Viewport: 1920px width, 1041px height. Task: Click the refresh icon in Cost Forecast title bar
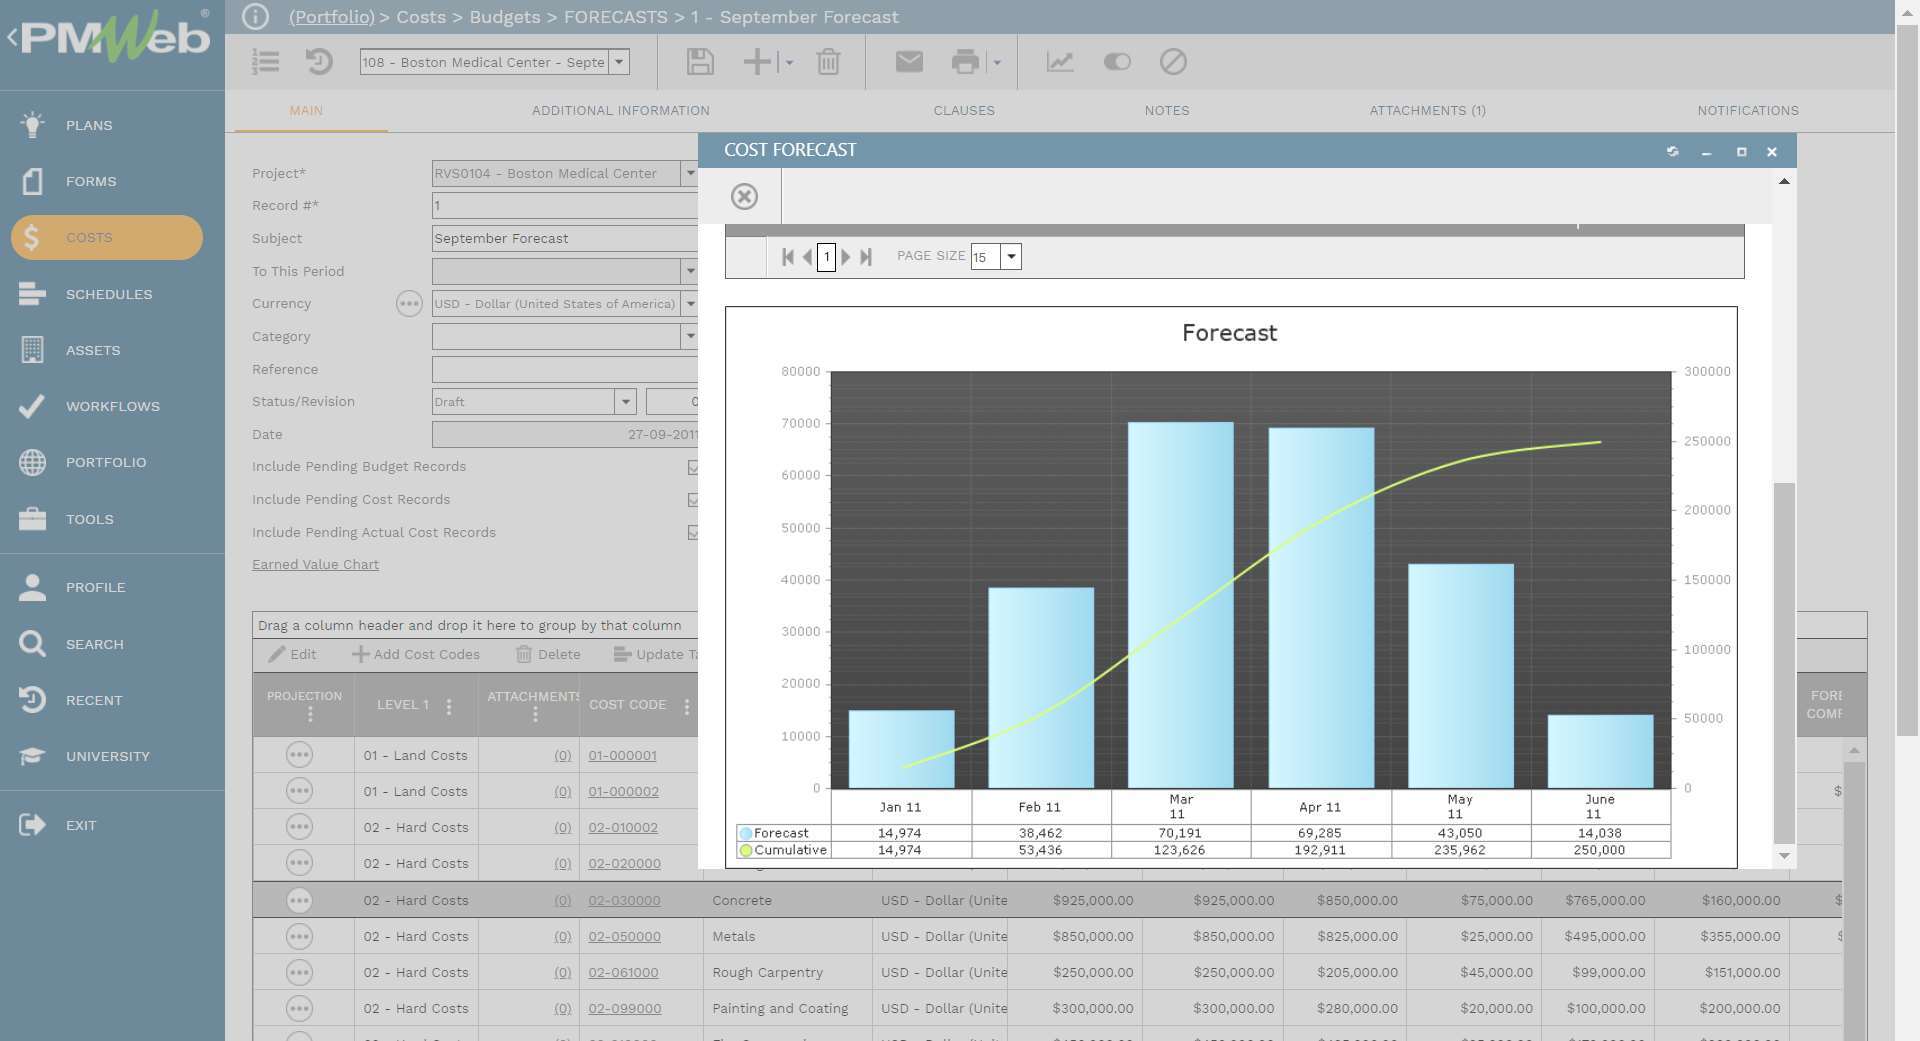(1672, 151)
